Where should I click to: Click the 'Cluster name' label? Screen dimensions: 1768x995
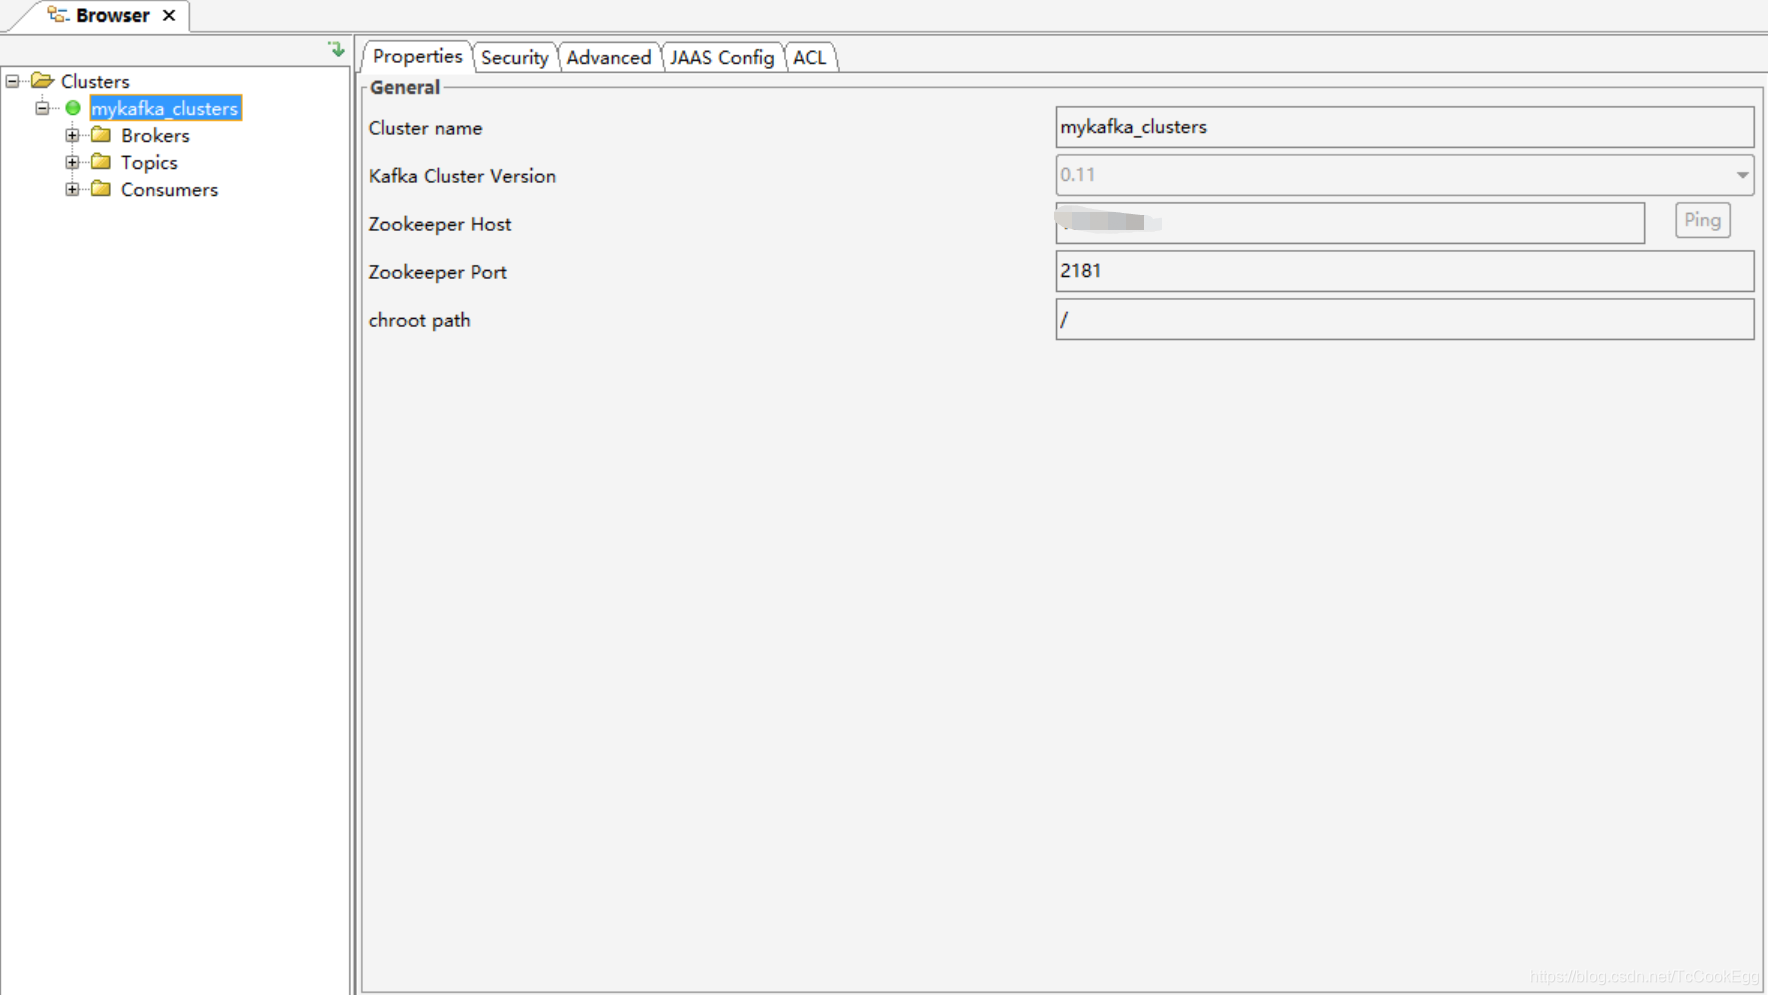(425, 128)
